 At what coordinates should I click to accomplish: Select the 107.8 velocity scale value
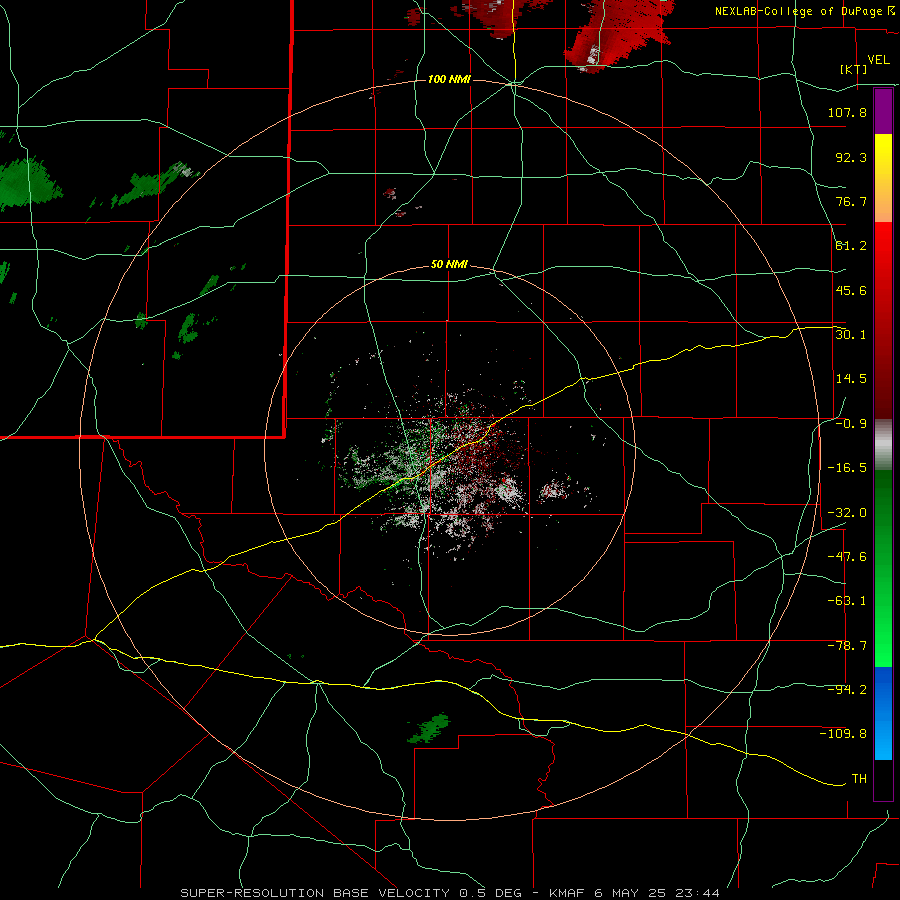pos(847,112)
